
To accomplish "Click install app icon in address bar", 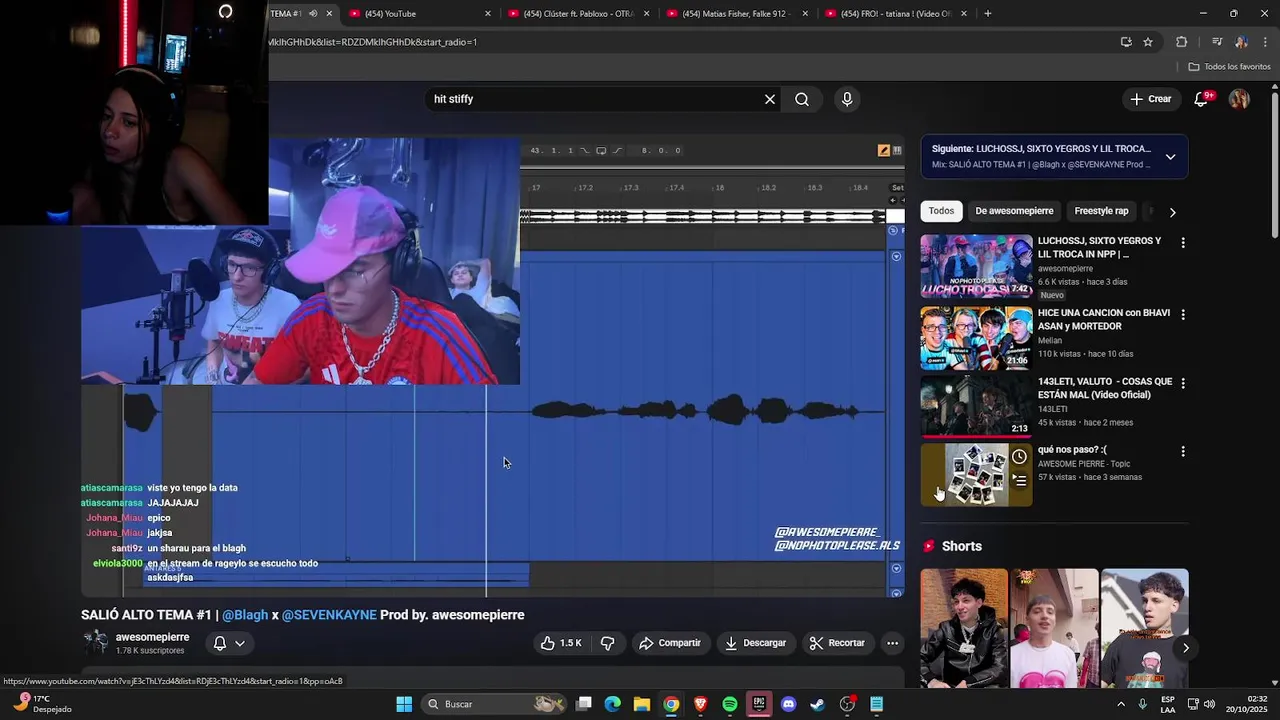I will tap(1126, 42).
